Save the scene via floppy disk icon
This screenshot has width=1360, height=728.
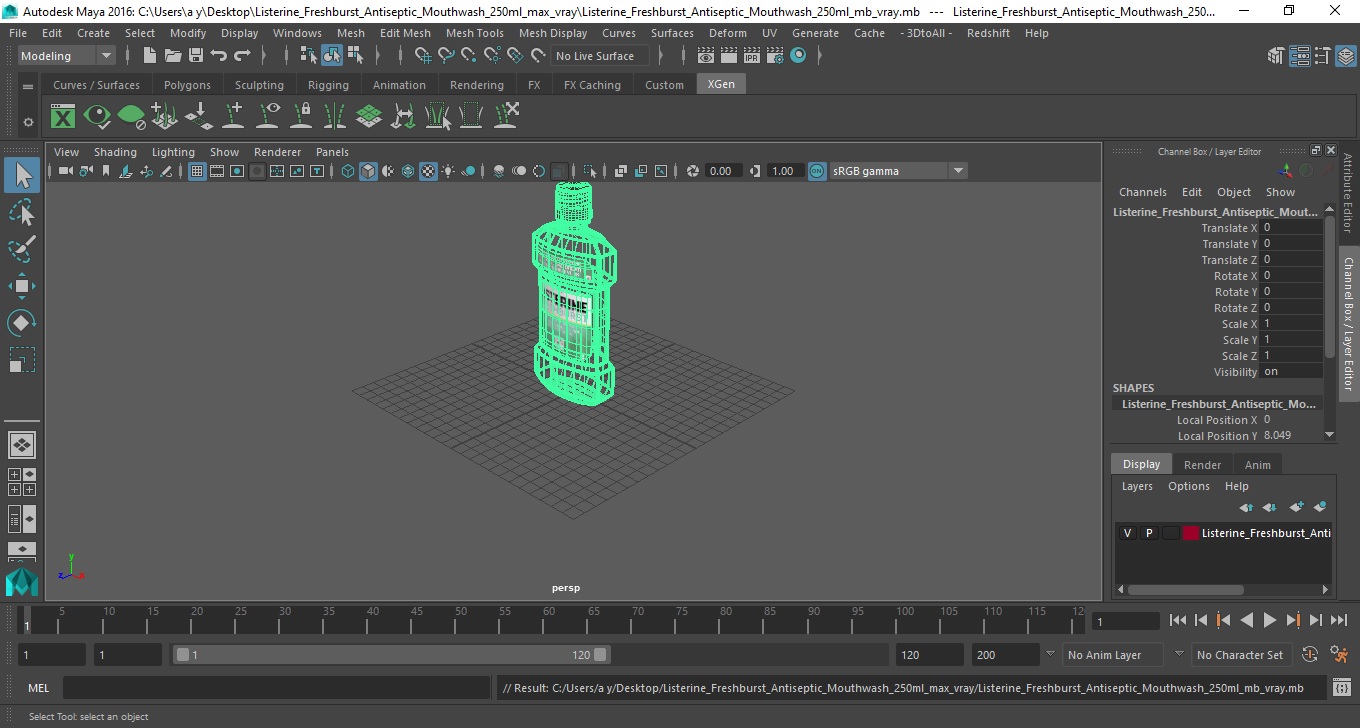pyautogui.click(x=196, y=56)
